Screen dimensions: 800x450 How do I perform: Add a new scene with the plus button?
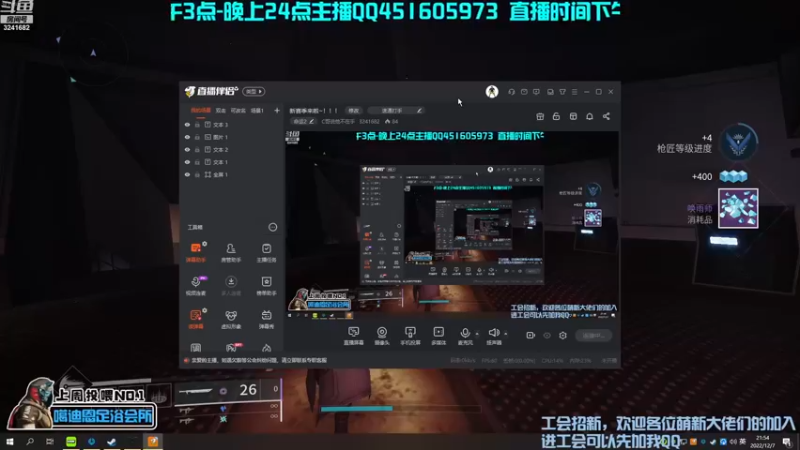[x=277, y=110]
